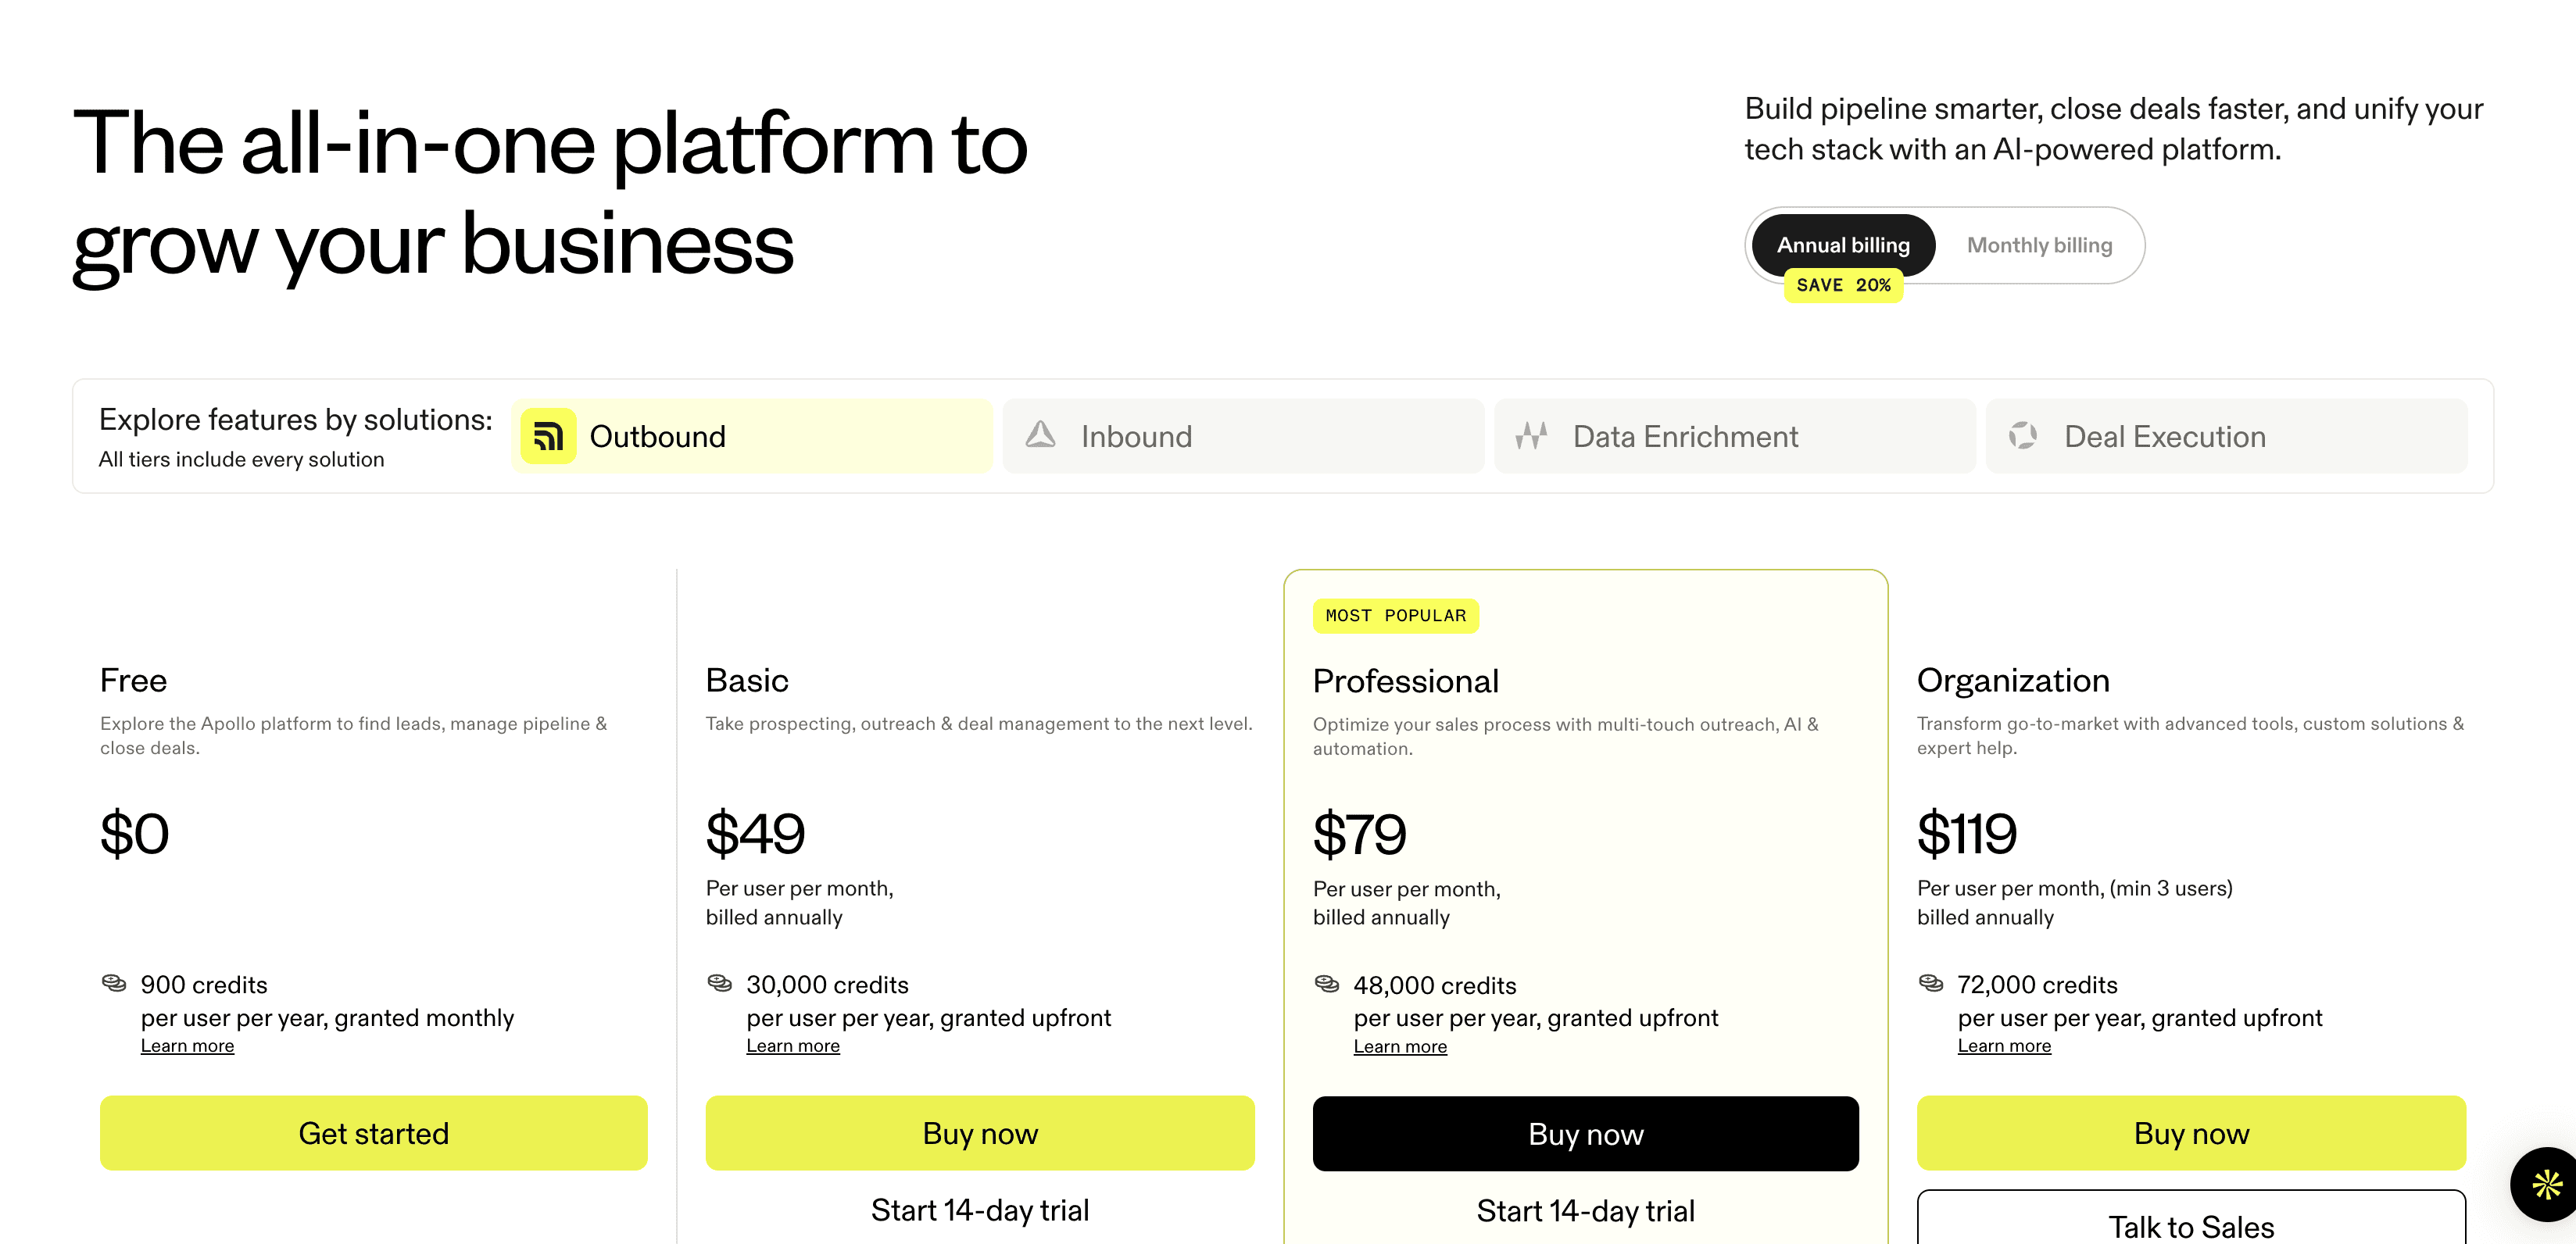Click the Basic plan credits coin icon
Viewport: 2576px width, 1244px height.
pos(720,983)
